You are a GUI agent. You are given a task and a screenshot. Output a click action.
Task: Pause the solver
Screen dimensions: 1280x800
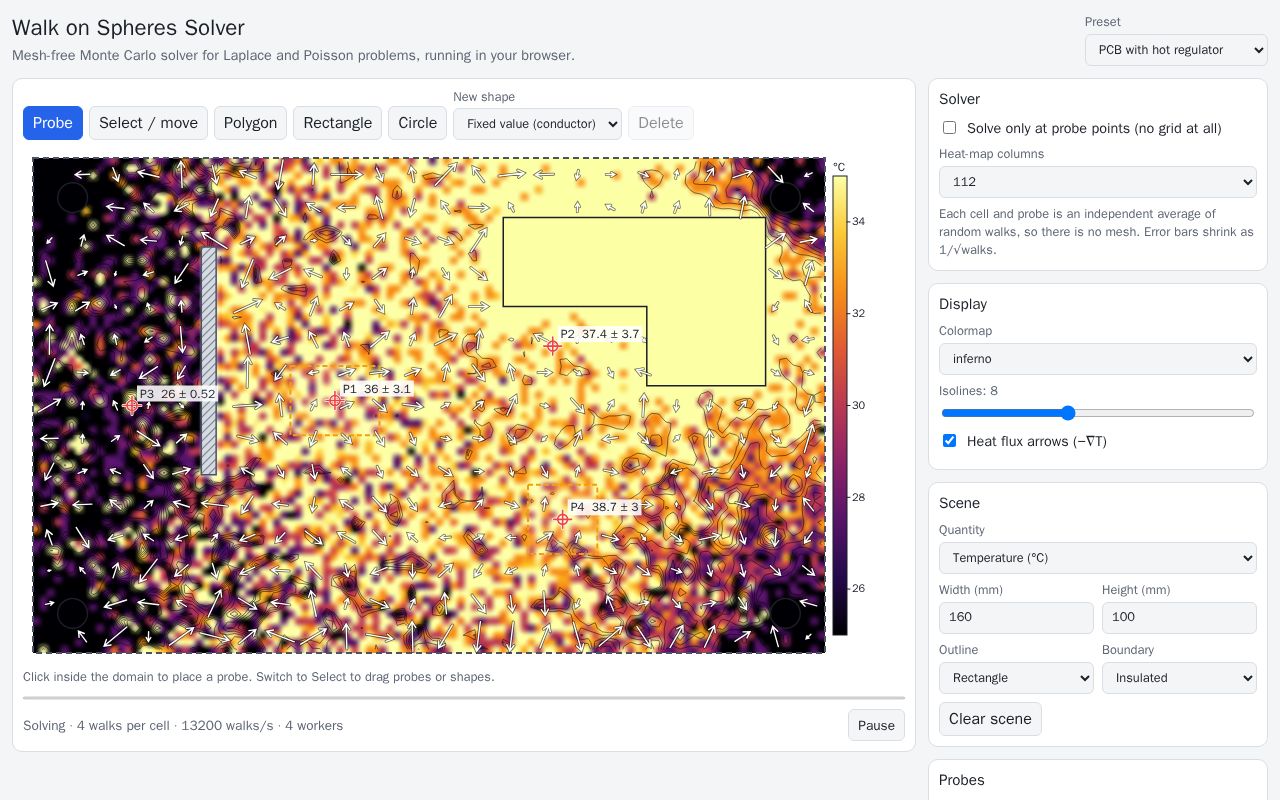tap(876, 725)
